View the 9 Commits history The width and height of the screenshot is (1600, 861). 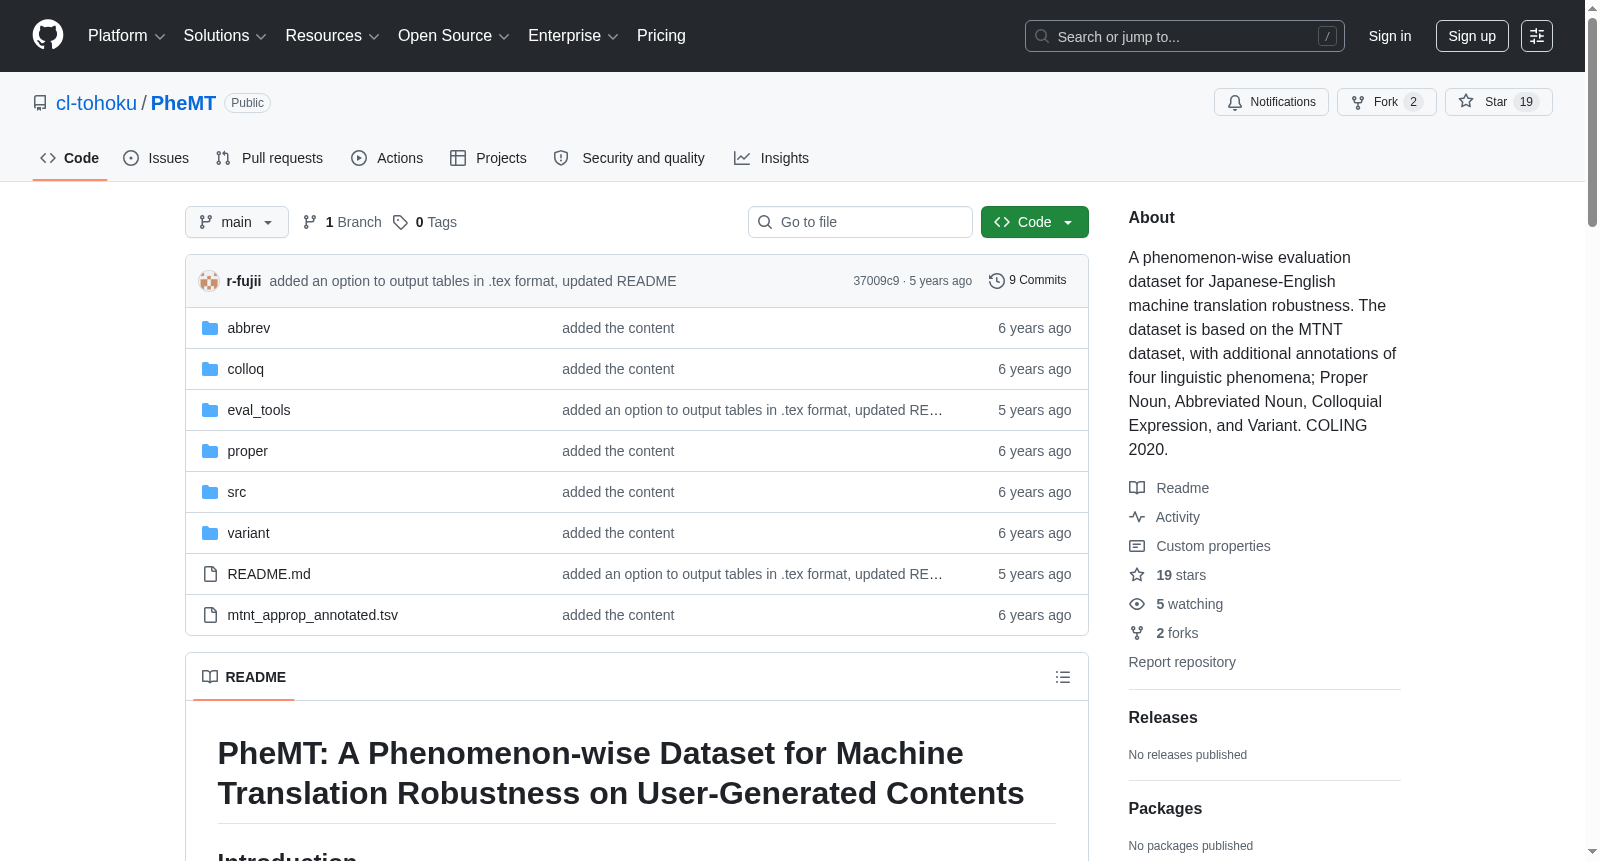[1028, 280]
